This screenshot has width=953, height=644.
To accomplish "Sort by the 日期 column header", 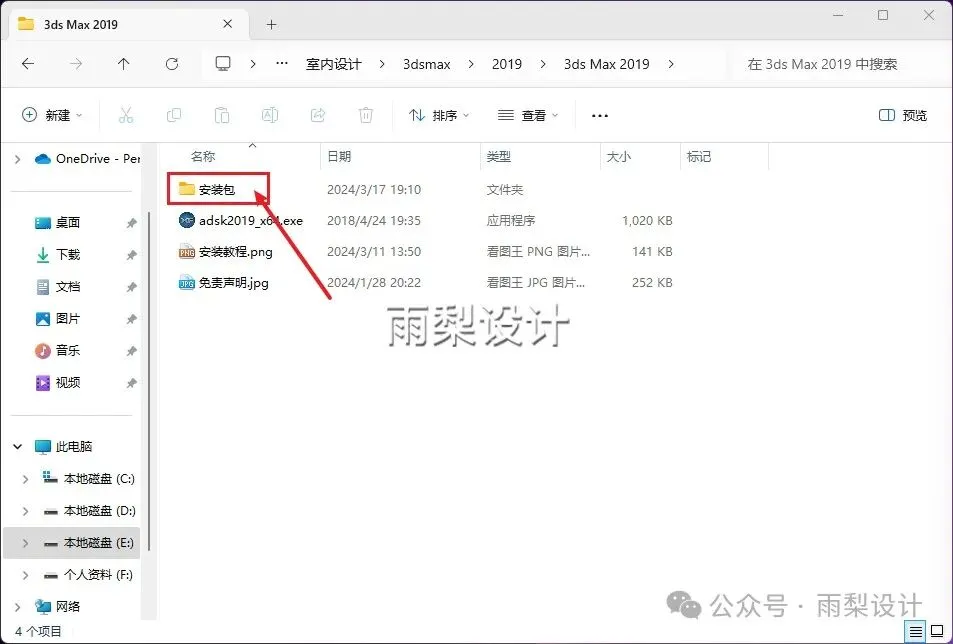I will click(x=339, y=157).
